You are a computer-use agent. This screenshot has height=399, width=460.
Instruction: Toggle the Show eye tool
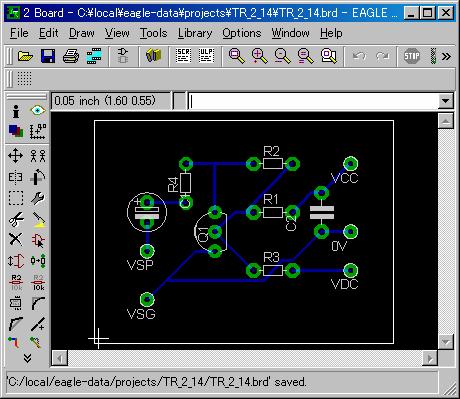(38, 110)
